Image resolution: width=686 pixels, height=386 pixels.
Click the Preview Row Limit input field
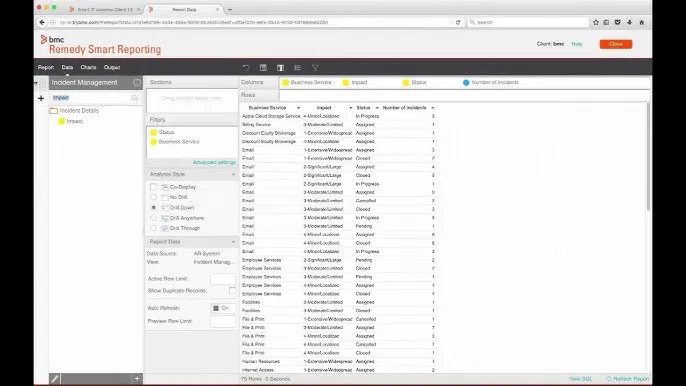(x=223, y=321)
